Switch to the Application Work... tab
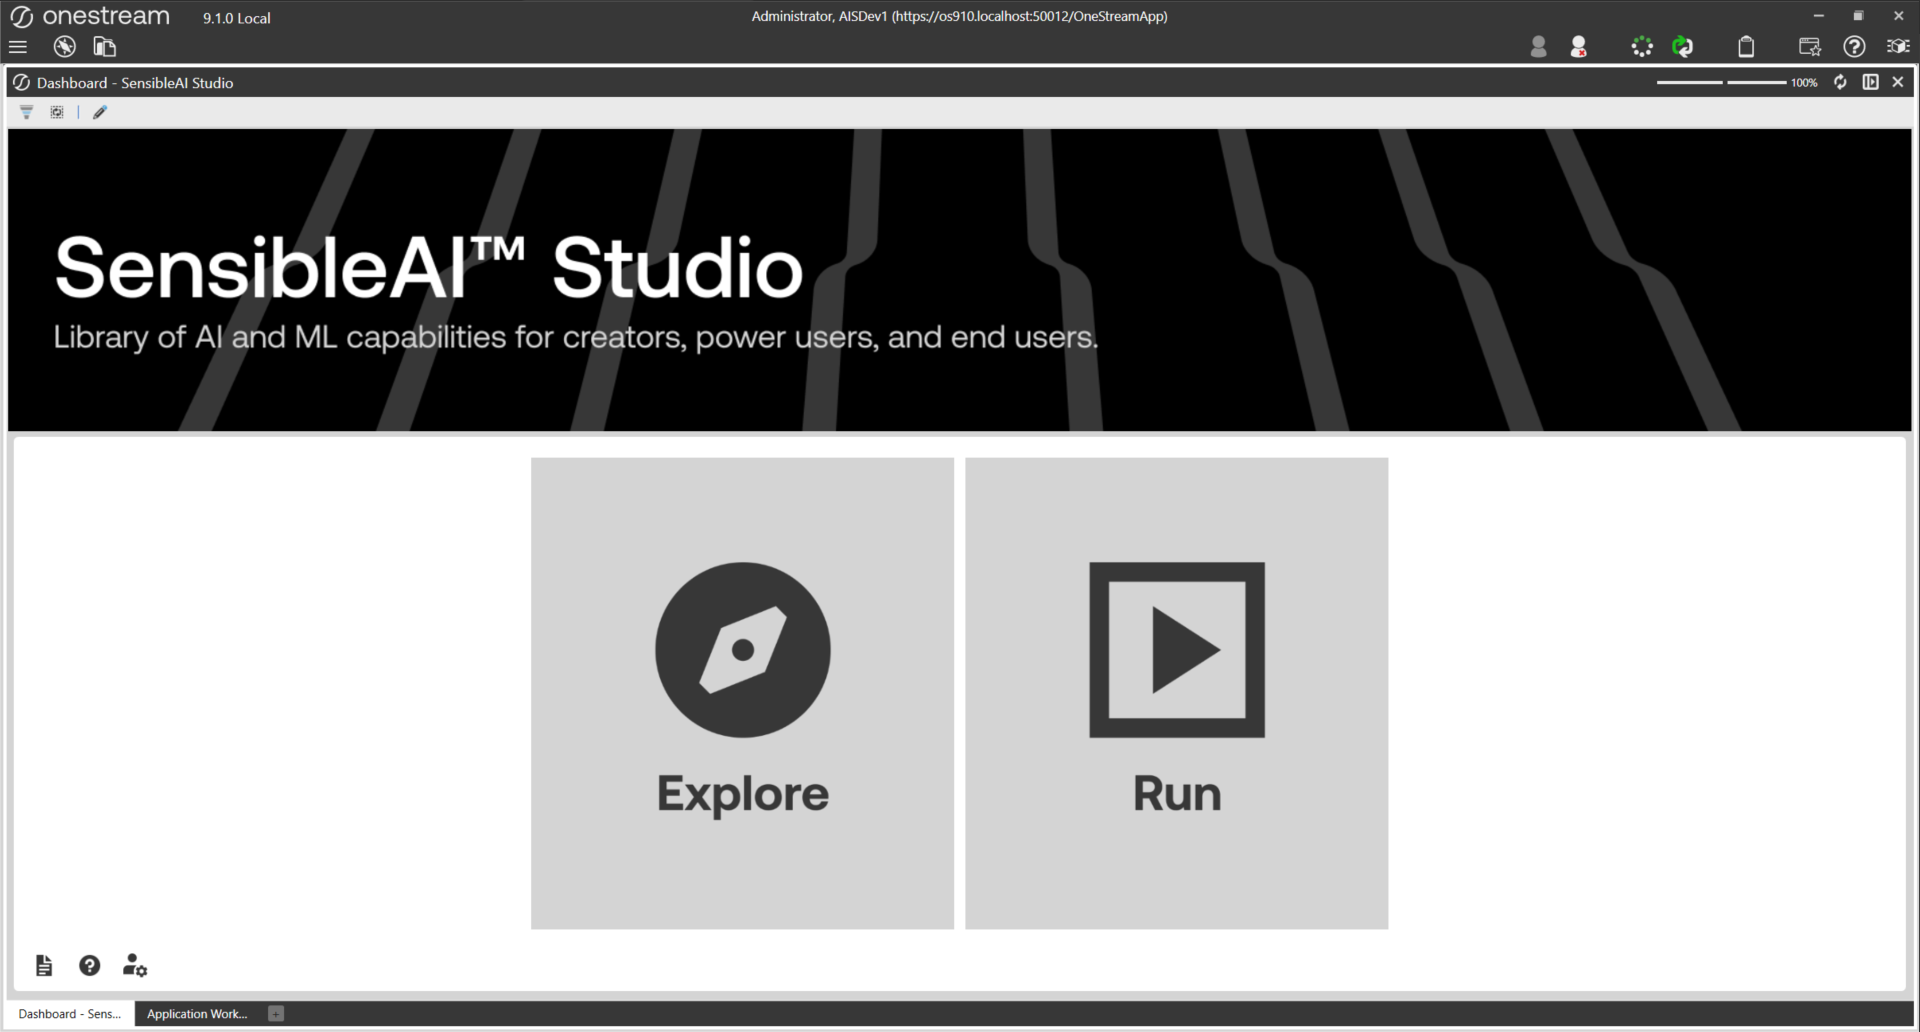 tap(197, 1014)
